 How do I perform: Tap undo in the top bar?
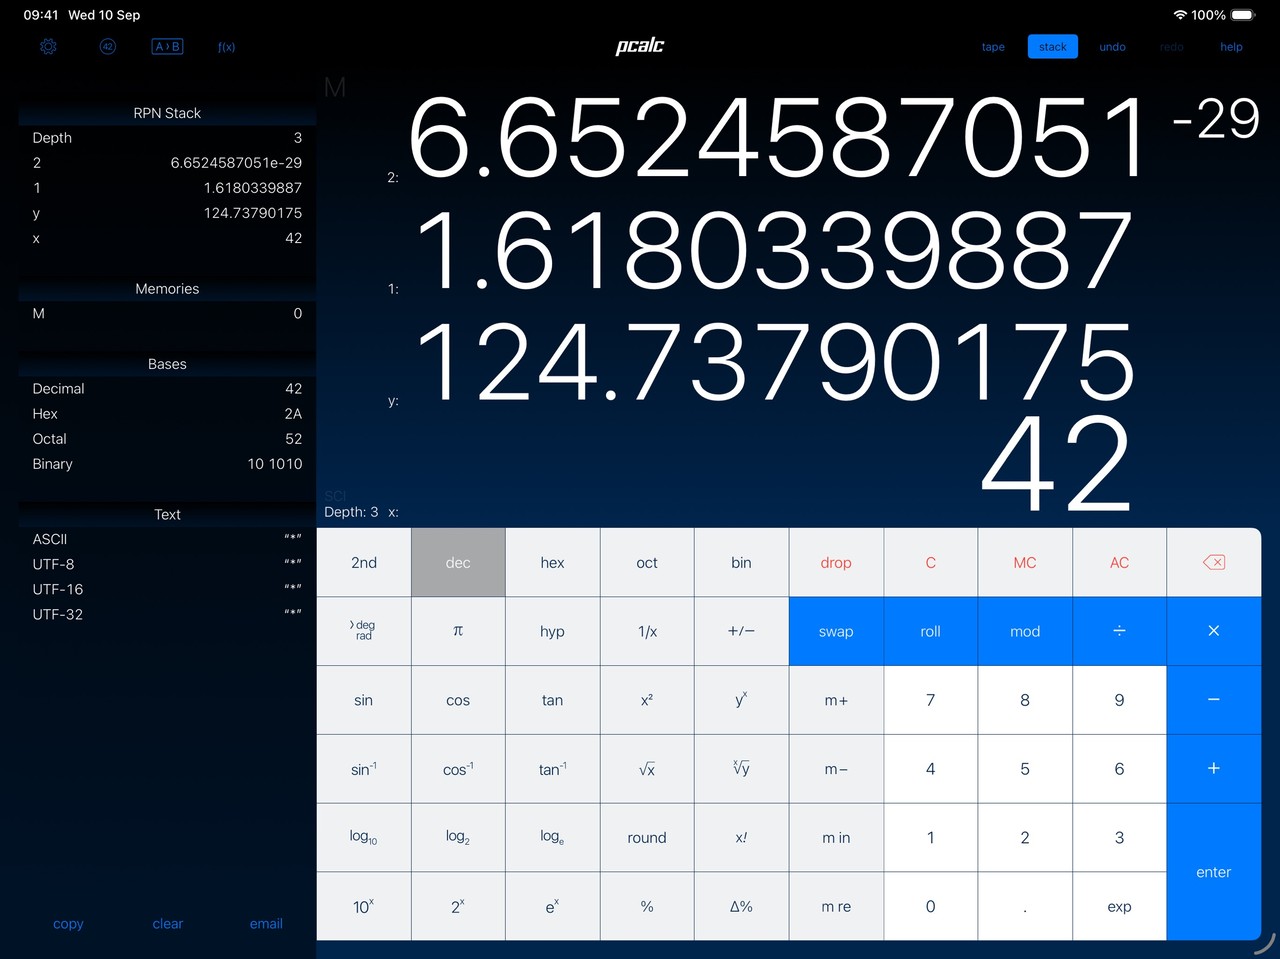point(1112,47)
